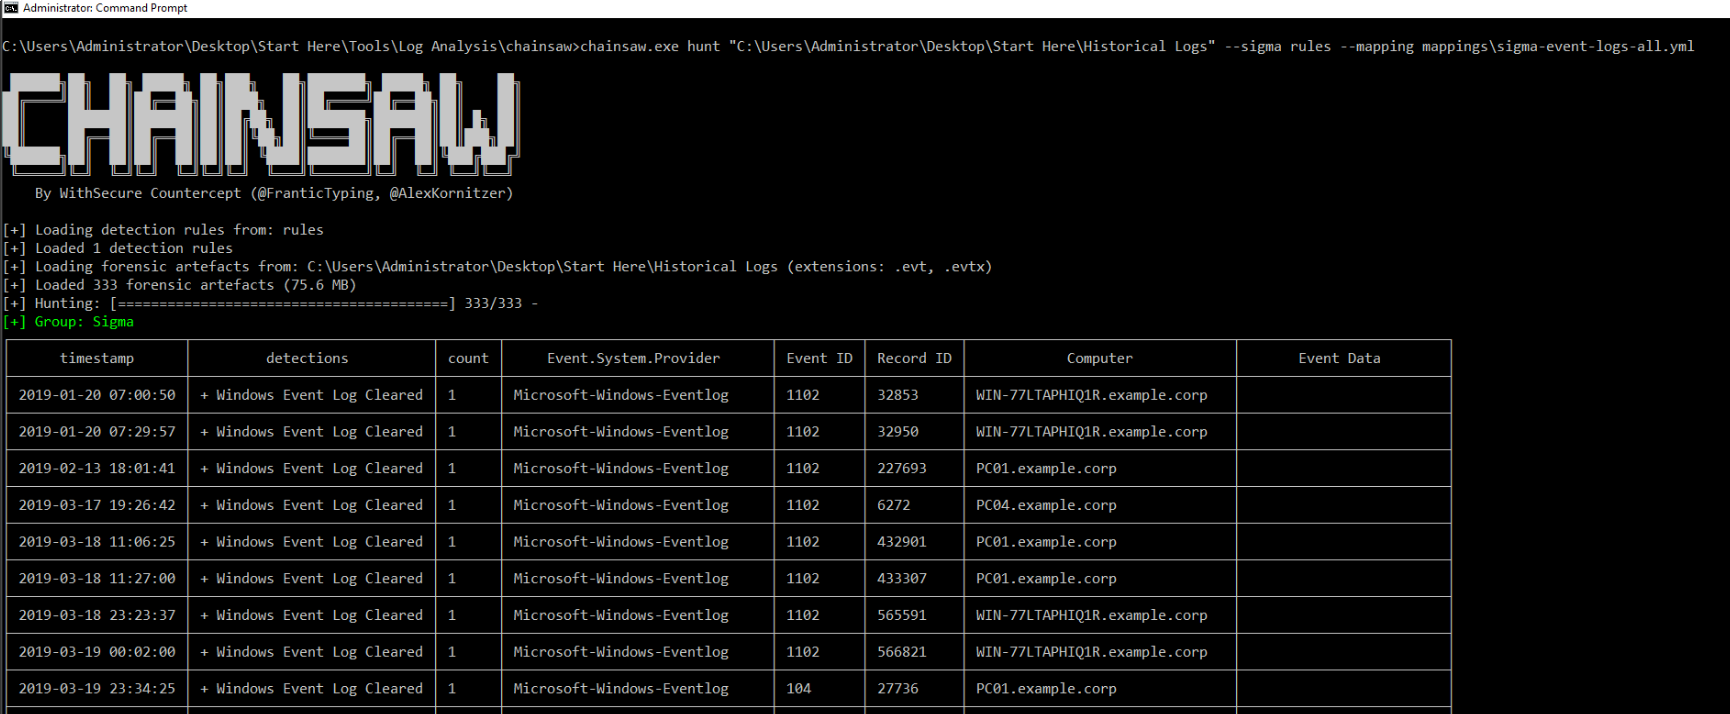
Task: Click the 'By WithSecure Countercept' credit line
Action: [274, 193]
